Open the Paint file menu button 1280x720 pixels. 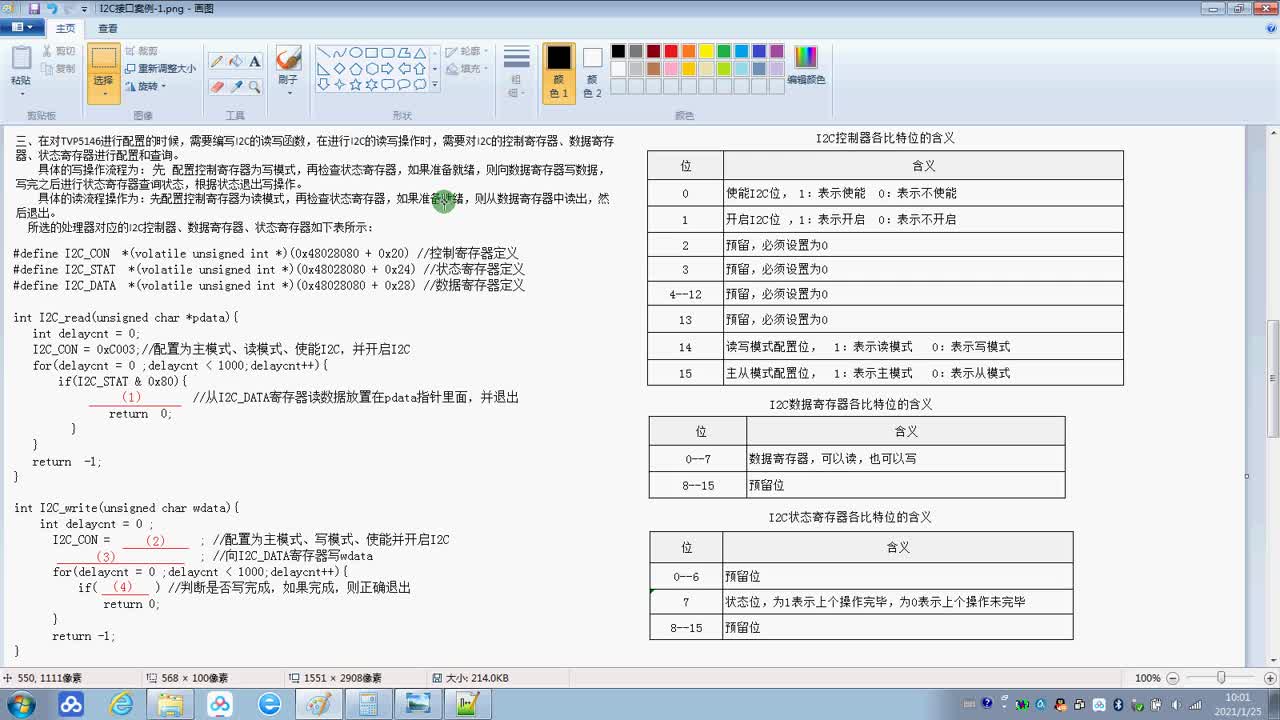coord(21,28)
